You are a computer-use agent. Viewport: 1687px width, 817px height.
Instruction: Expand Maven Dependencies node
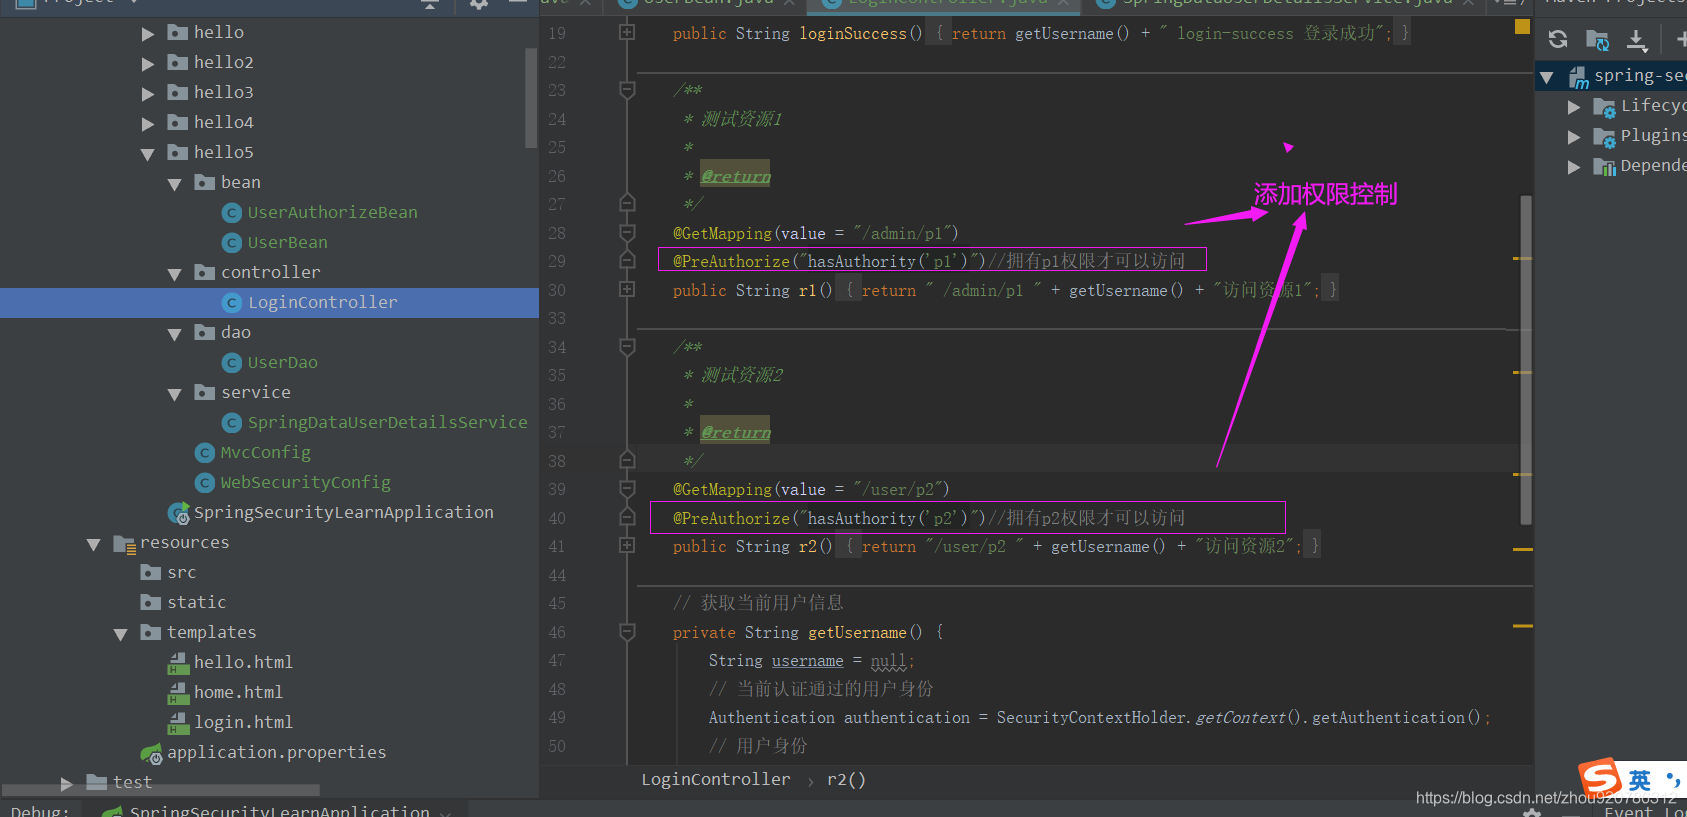[x=1574, y=167]
